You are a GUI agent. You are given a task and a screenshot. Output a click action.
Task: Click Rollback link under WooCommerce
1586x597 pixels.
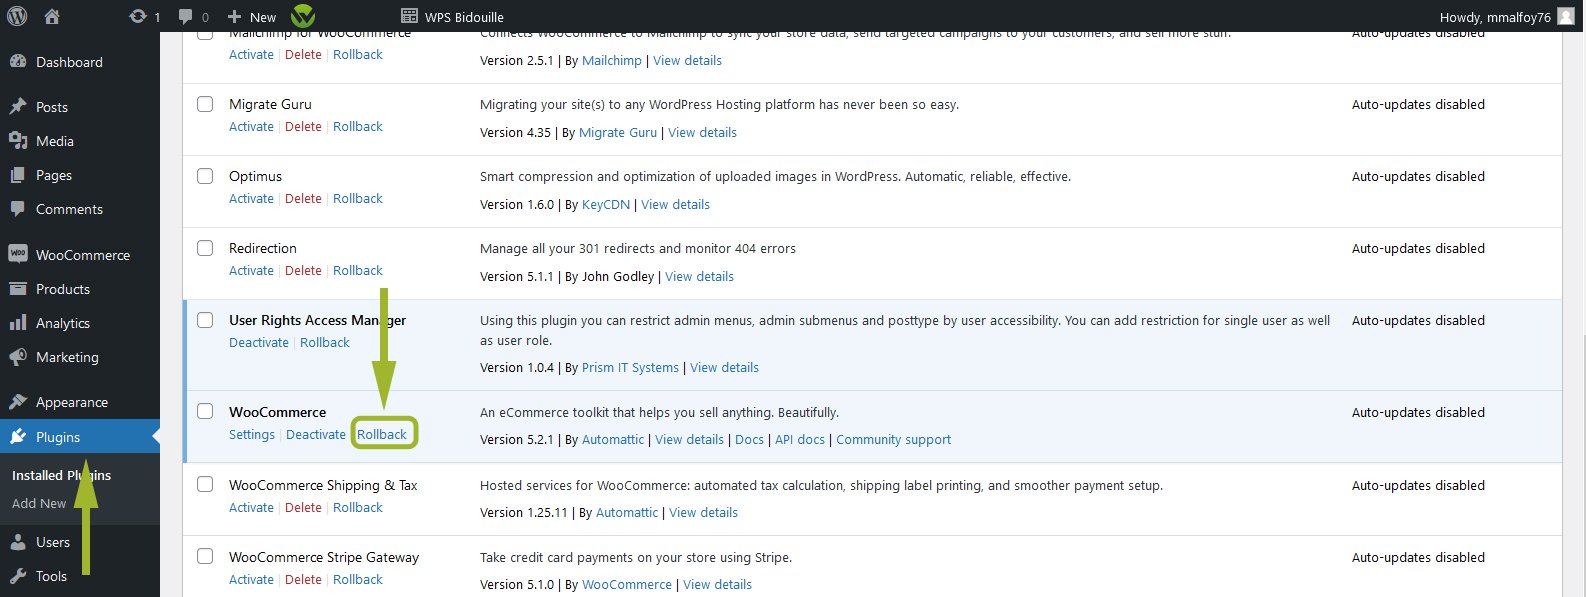coord(382,434)
